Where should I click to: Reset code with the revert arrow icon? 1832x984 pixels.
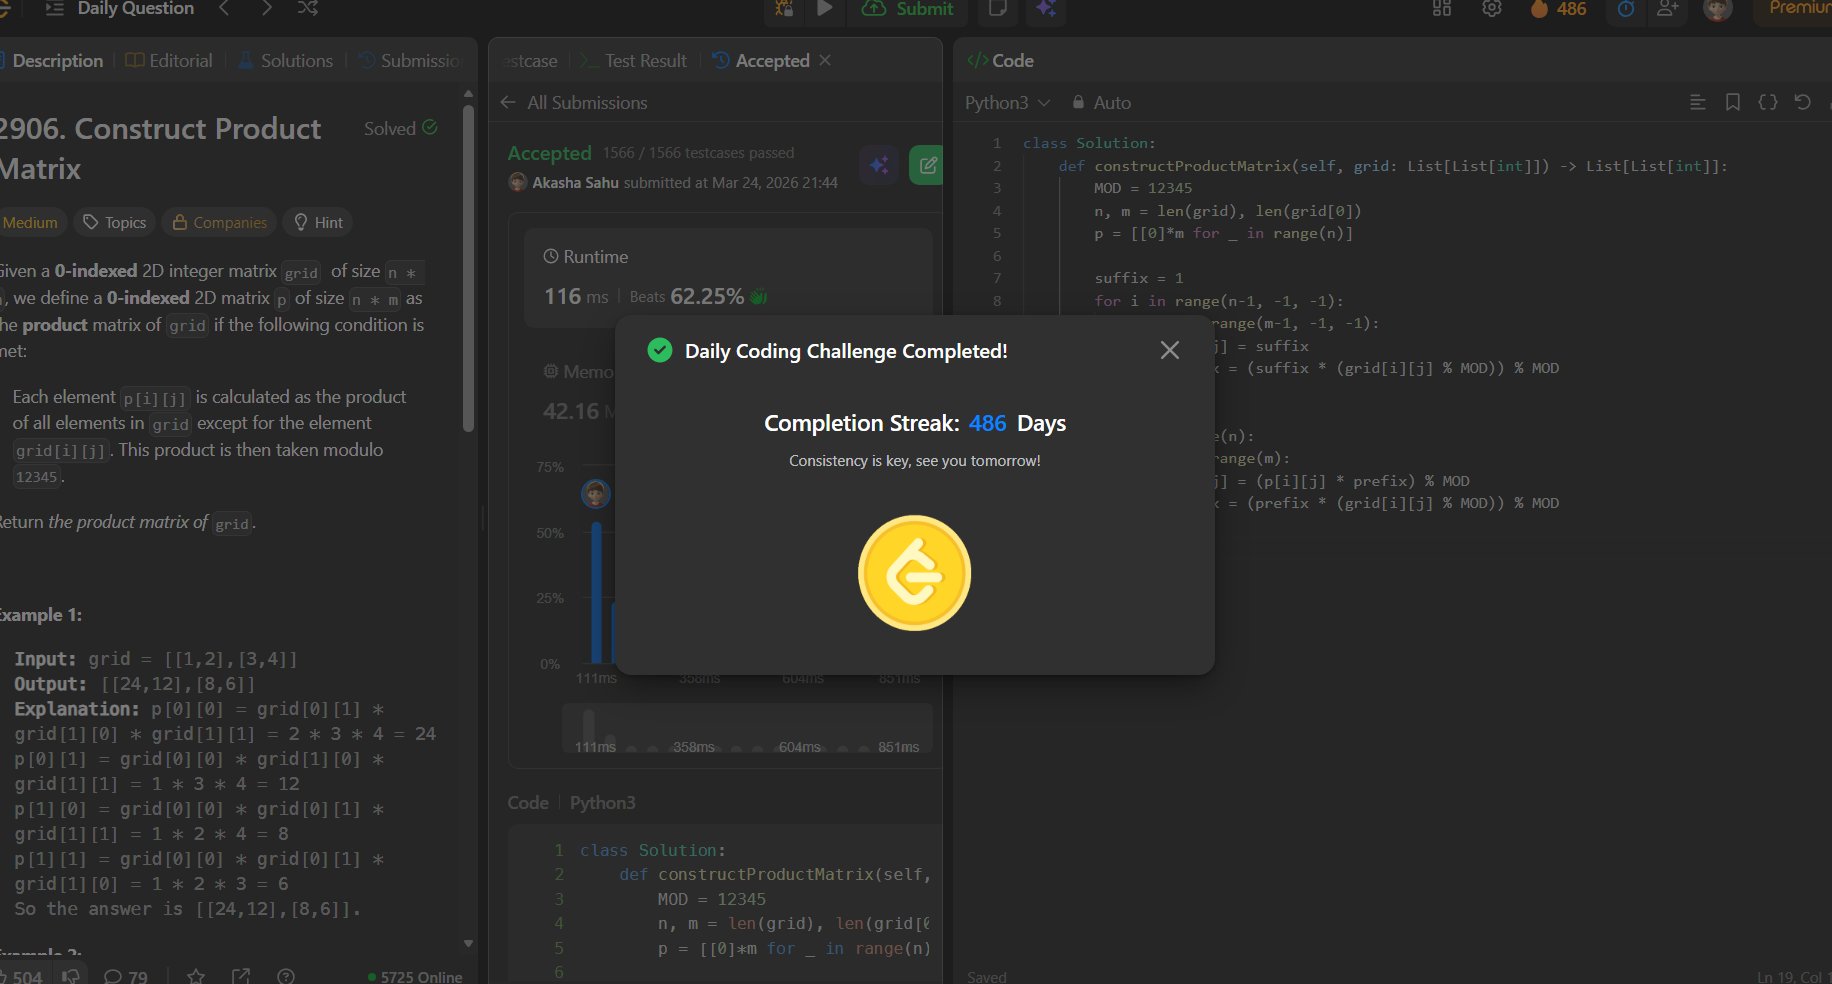[1802, 102]
